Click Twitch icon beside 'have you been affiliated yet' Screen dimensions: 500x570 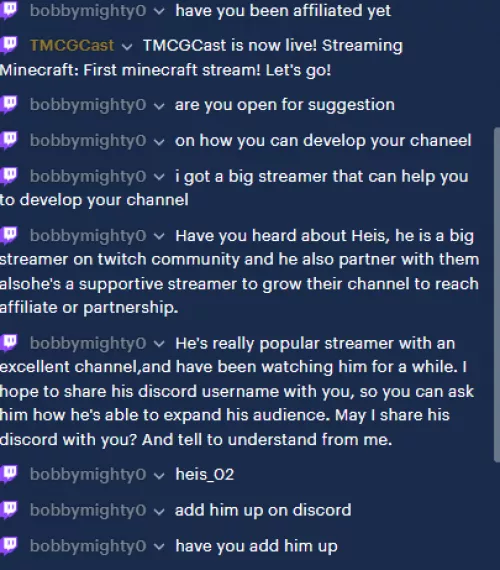pyautogui.click(x=9, y=10)
